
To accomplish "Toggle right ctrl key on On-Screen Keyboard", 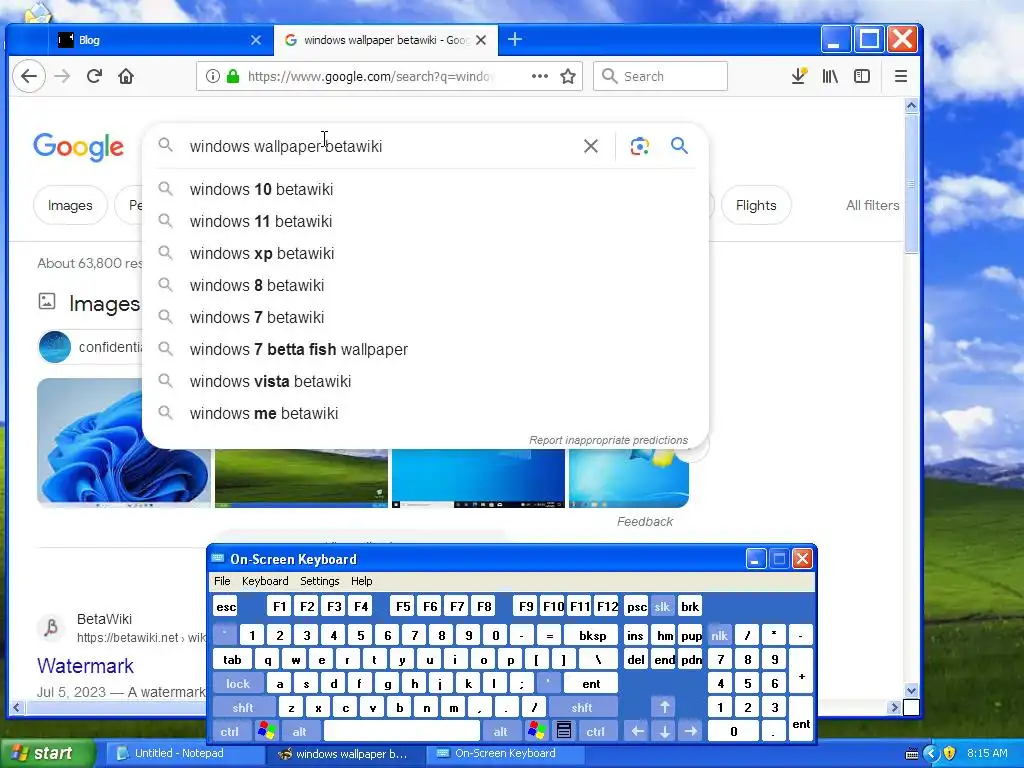I will (595, 731).
